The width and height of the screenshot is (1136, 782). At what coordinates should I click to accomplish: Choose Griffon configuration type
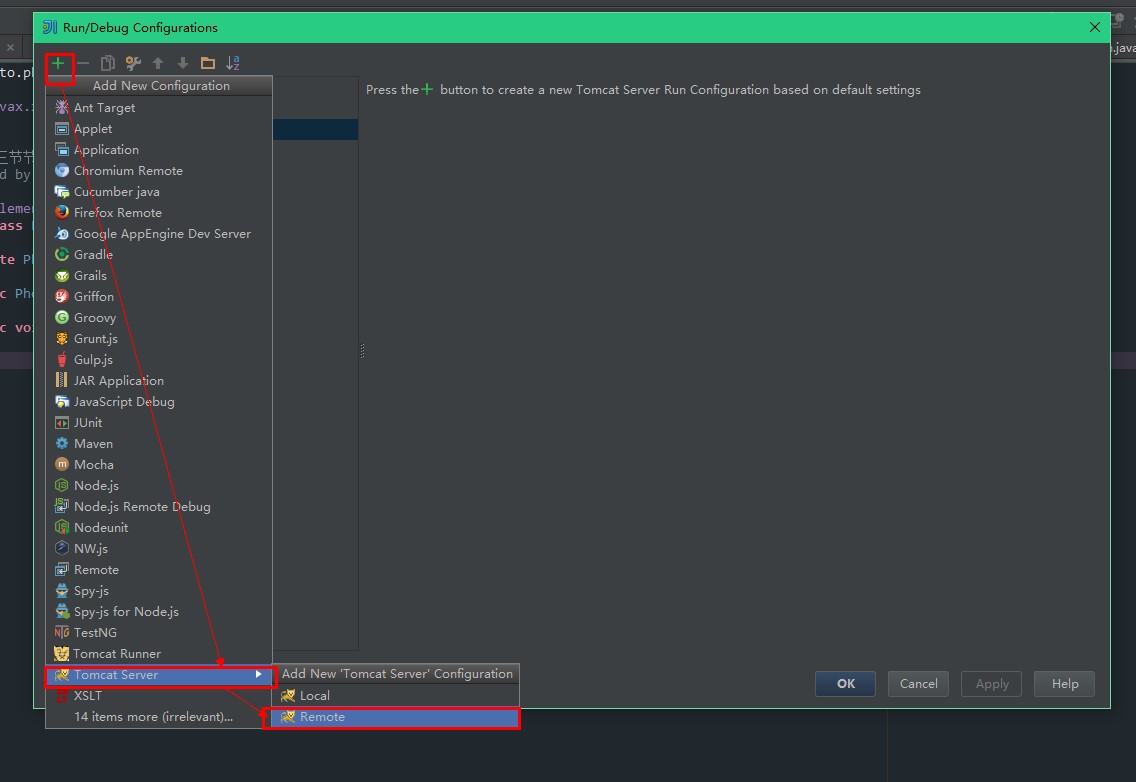click(159, 296)
